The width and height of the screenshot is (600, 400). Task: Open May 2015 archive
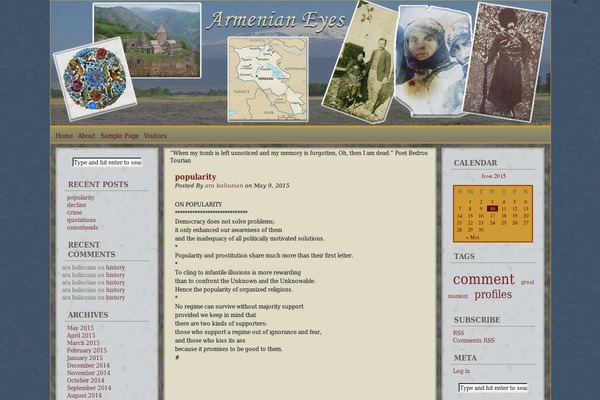click(80, 328)
